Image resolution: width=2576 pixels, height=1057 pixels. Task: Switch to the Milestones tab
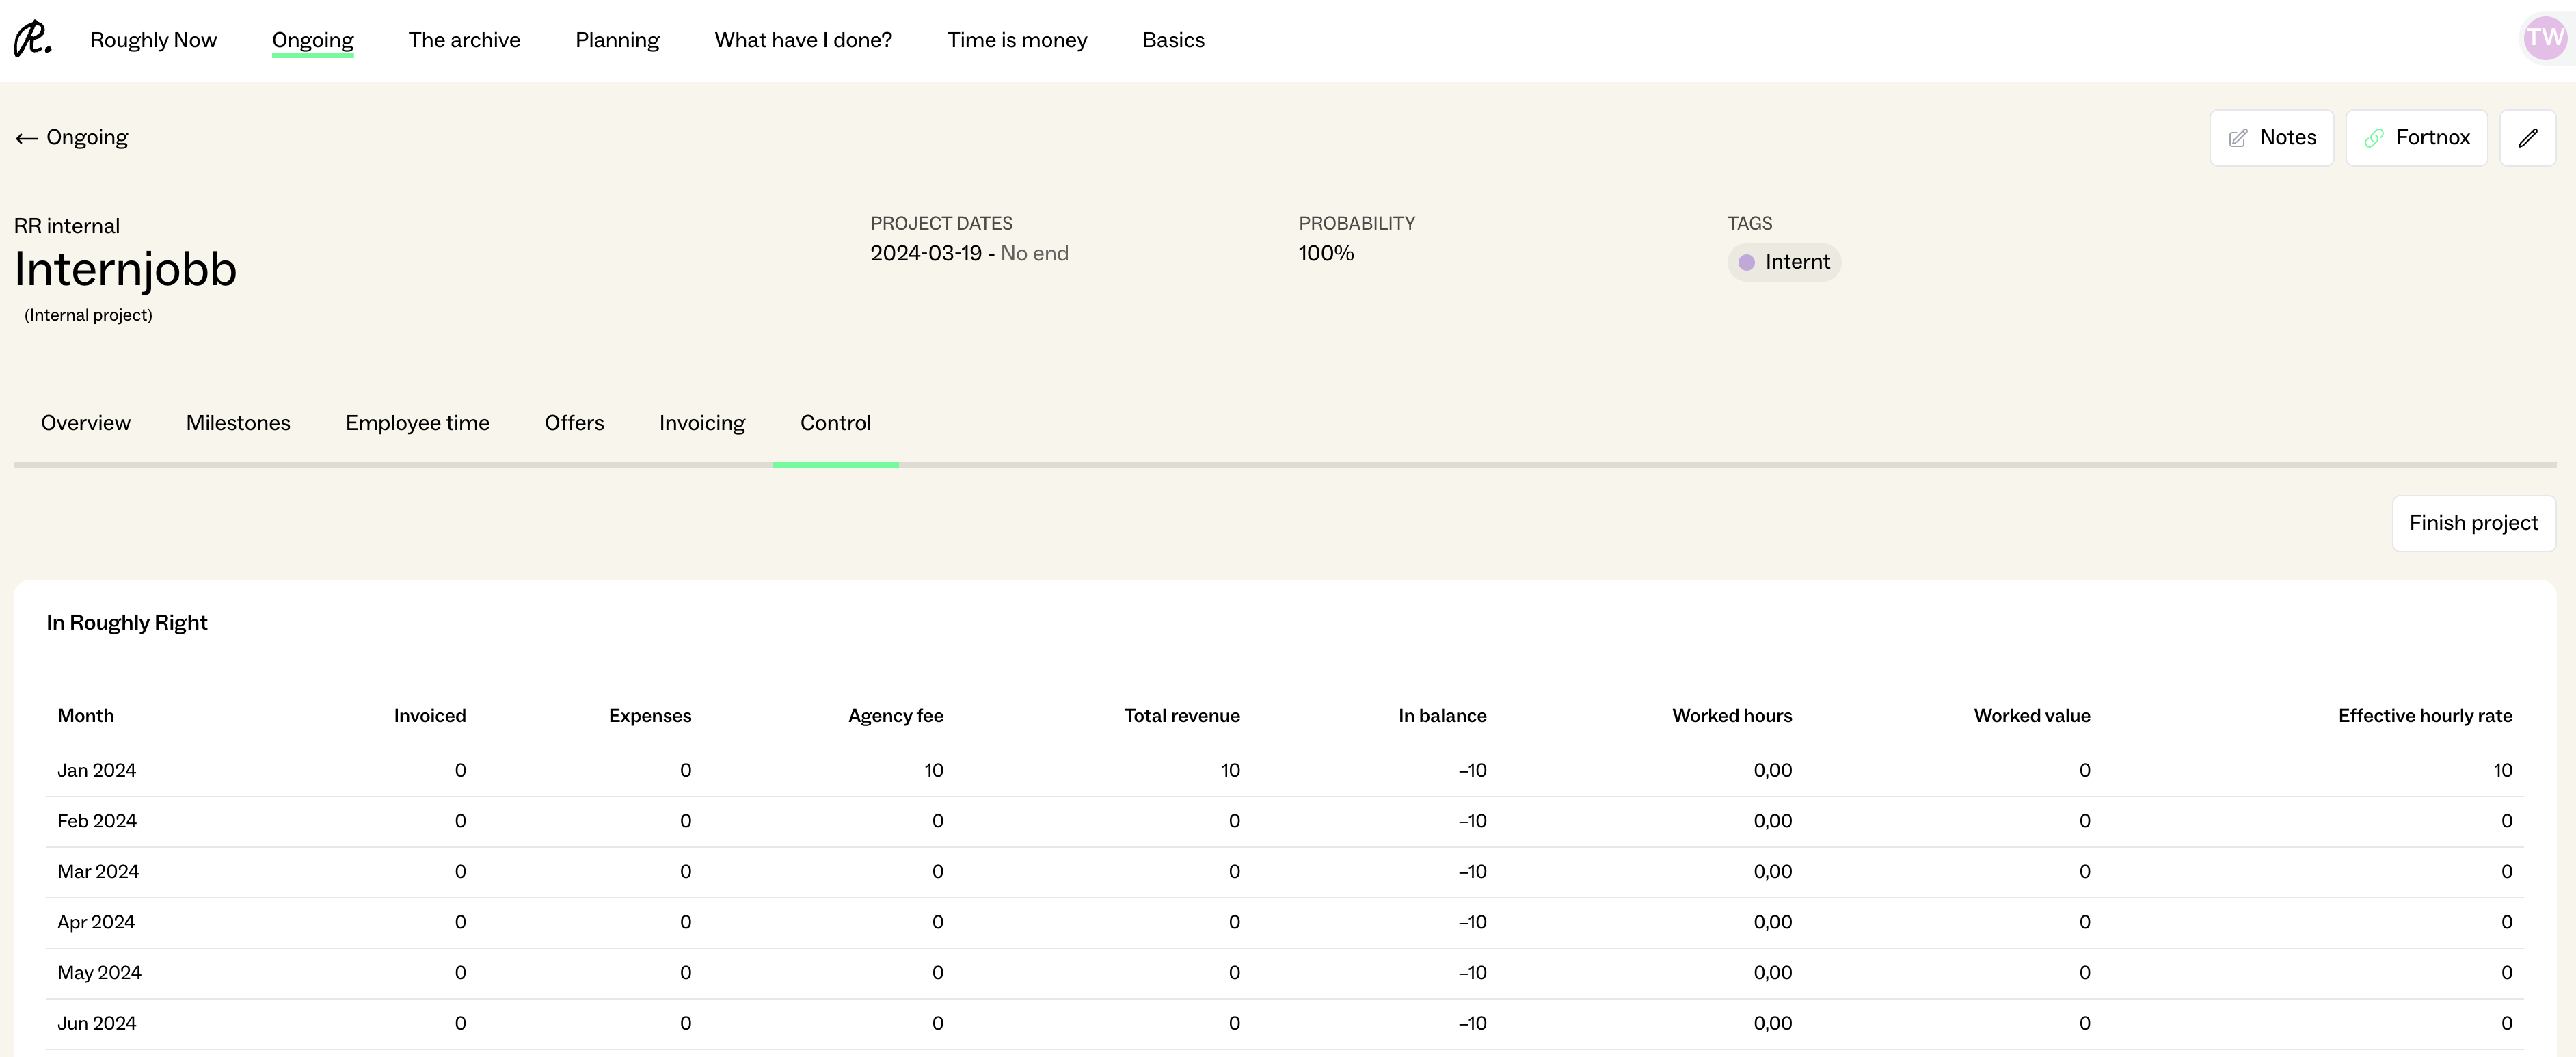coord(238,423)
